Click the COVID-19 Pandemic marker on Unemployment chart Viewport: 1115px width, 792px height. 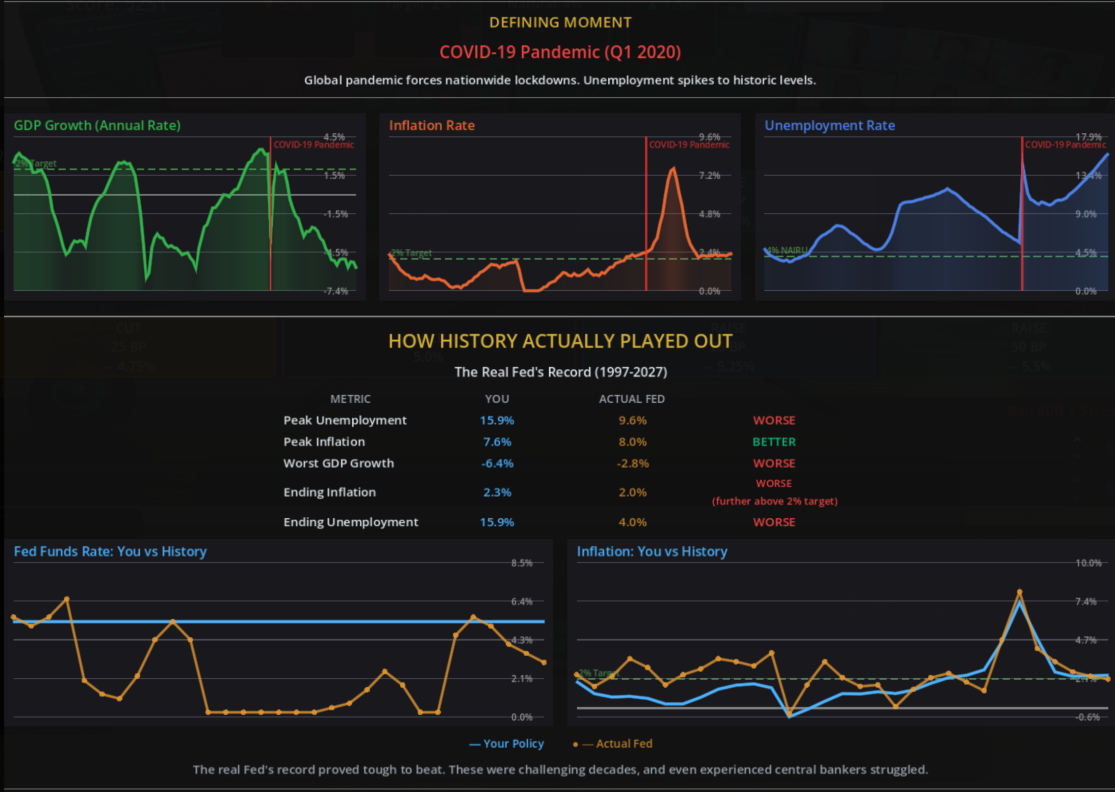(1065, 145)
